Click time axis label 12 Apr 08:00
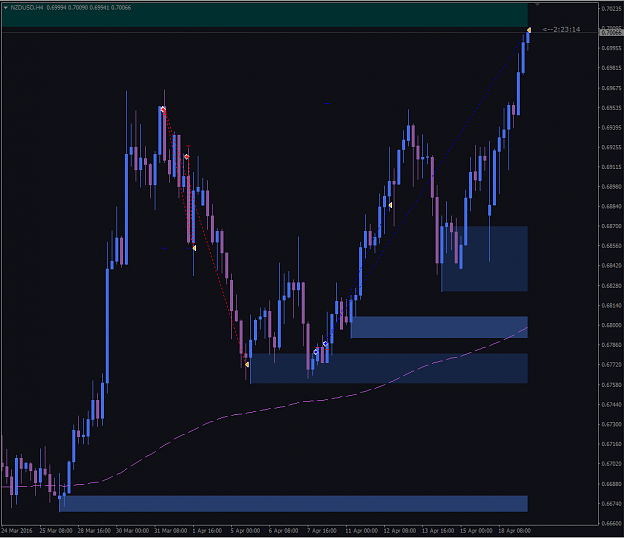This screenshot has height=538, width=625. coord(400,531)
